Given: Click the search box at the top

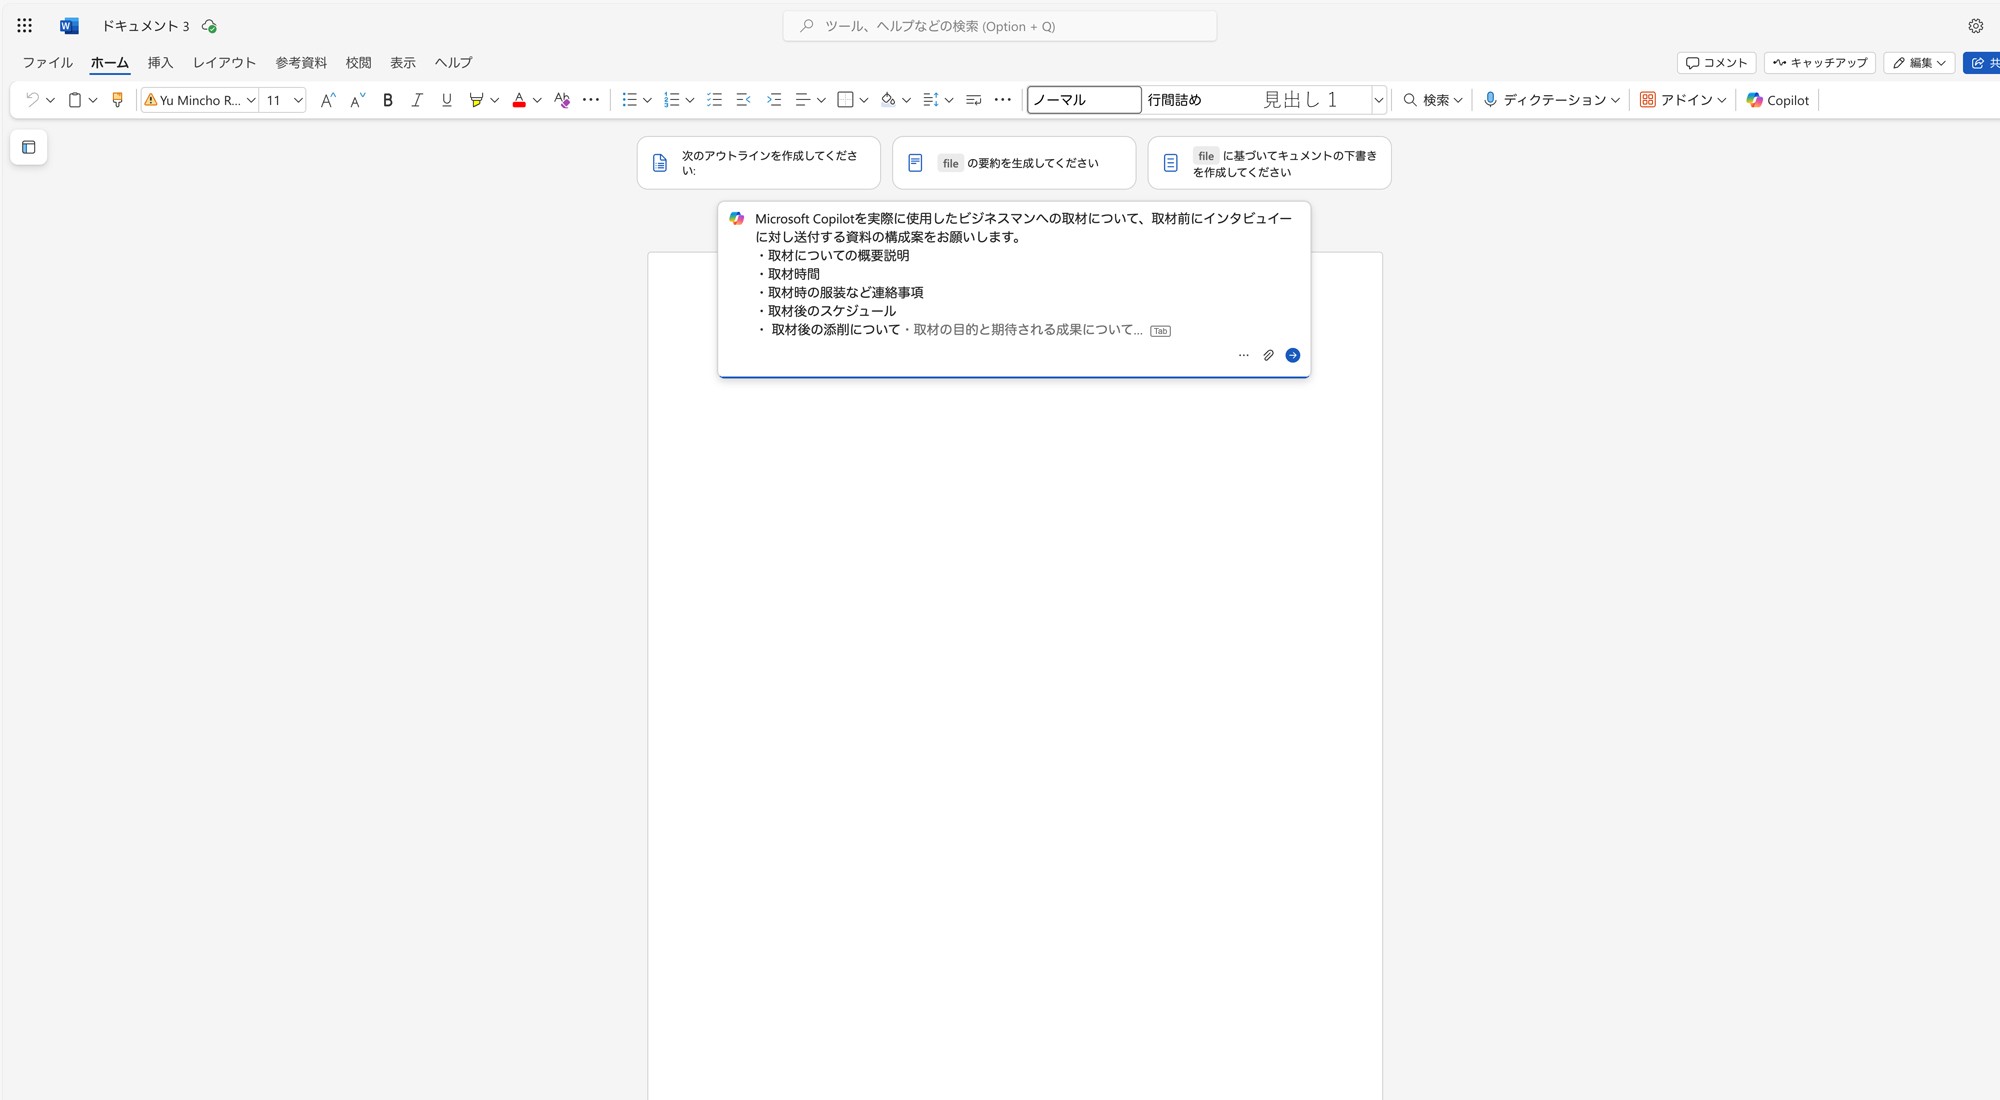Looking at the screenshot, I should 1000,26.
